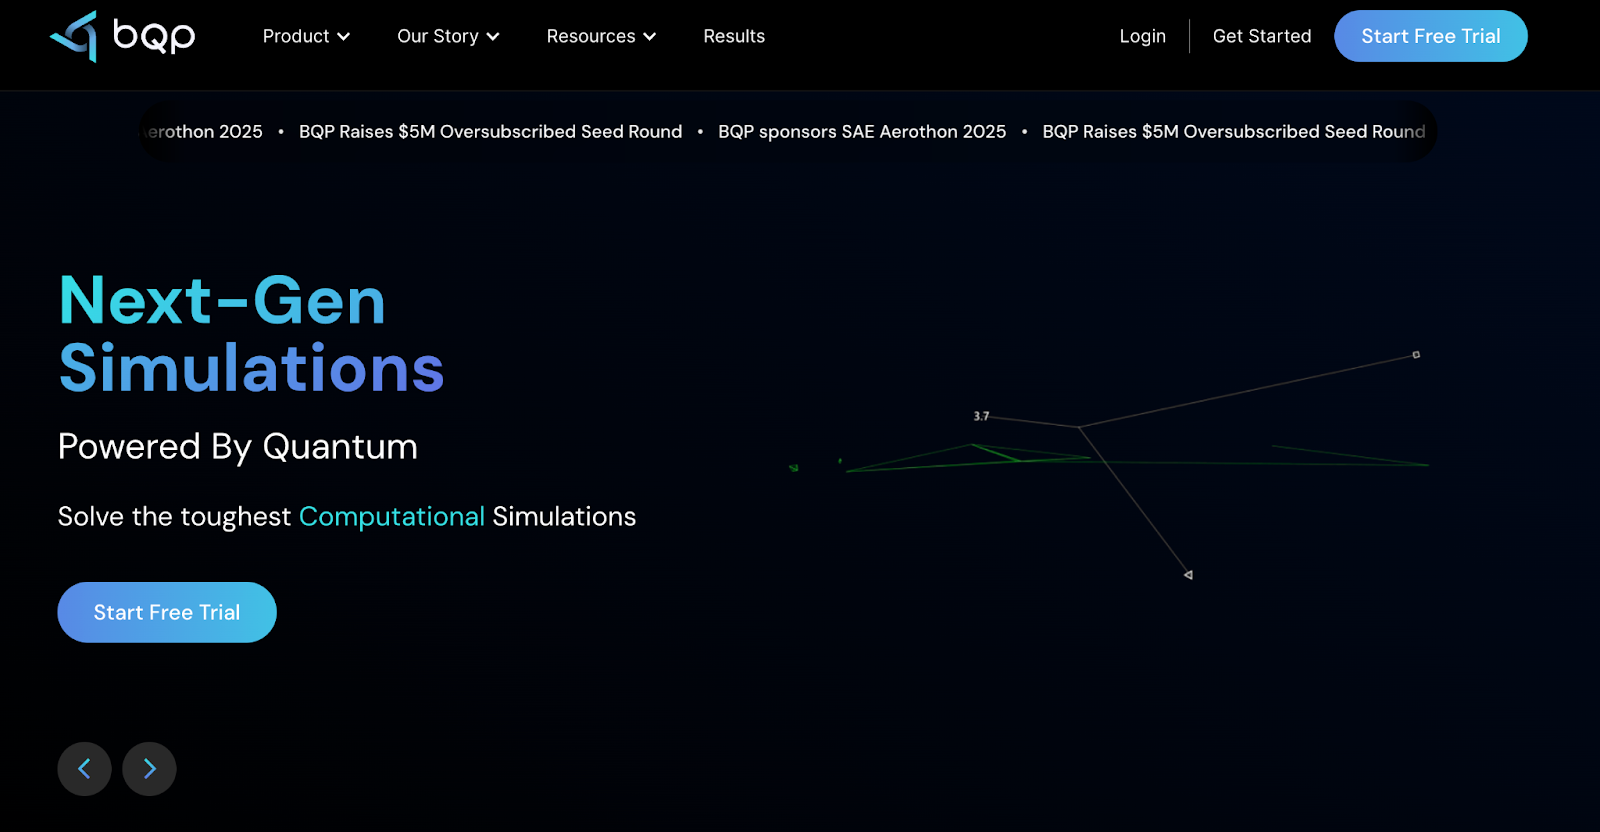Viewport: 1600px width, 832px height.
Task: Expand the Our Story menu
Action: 448,36
